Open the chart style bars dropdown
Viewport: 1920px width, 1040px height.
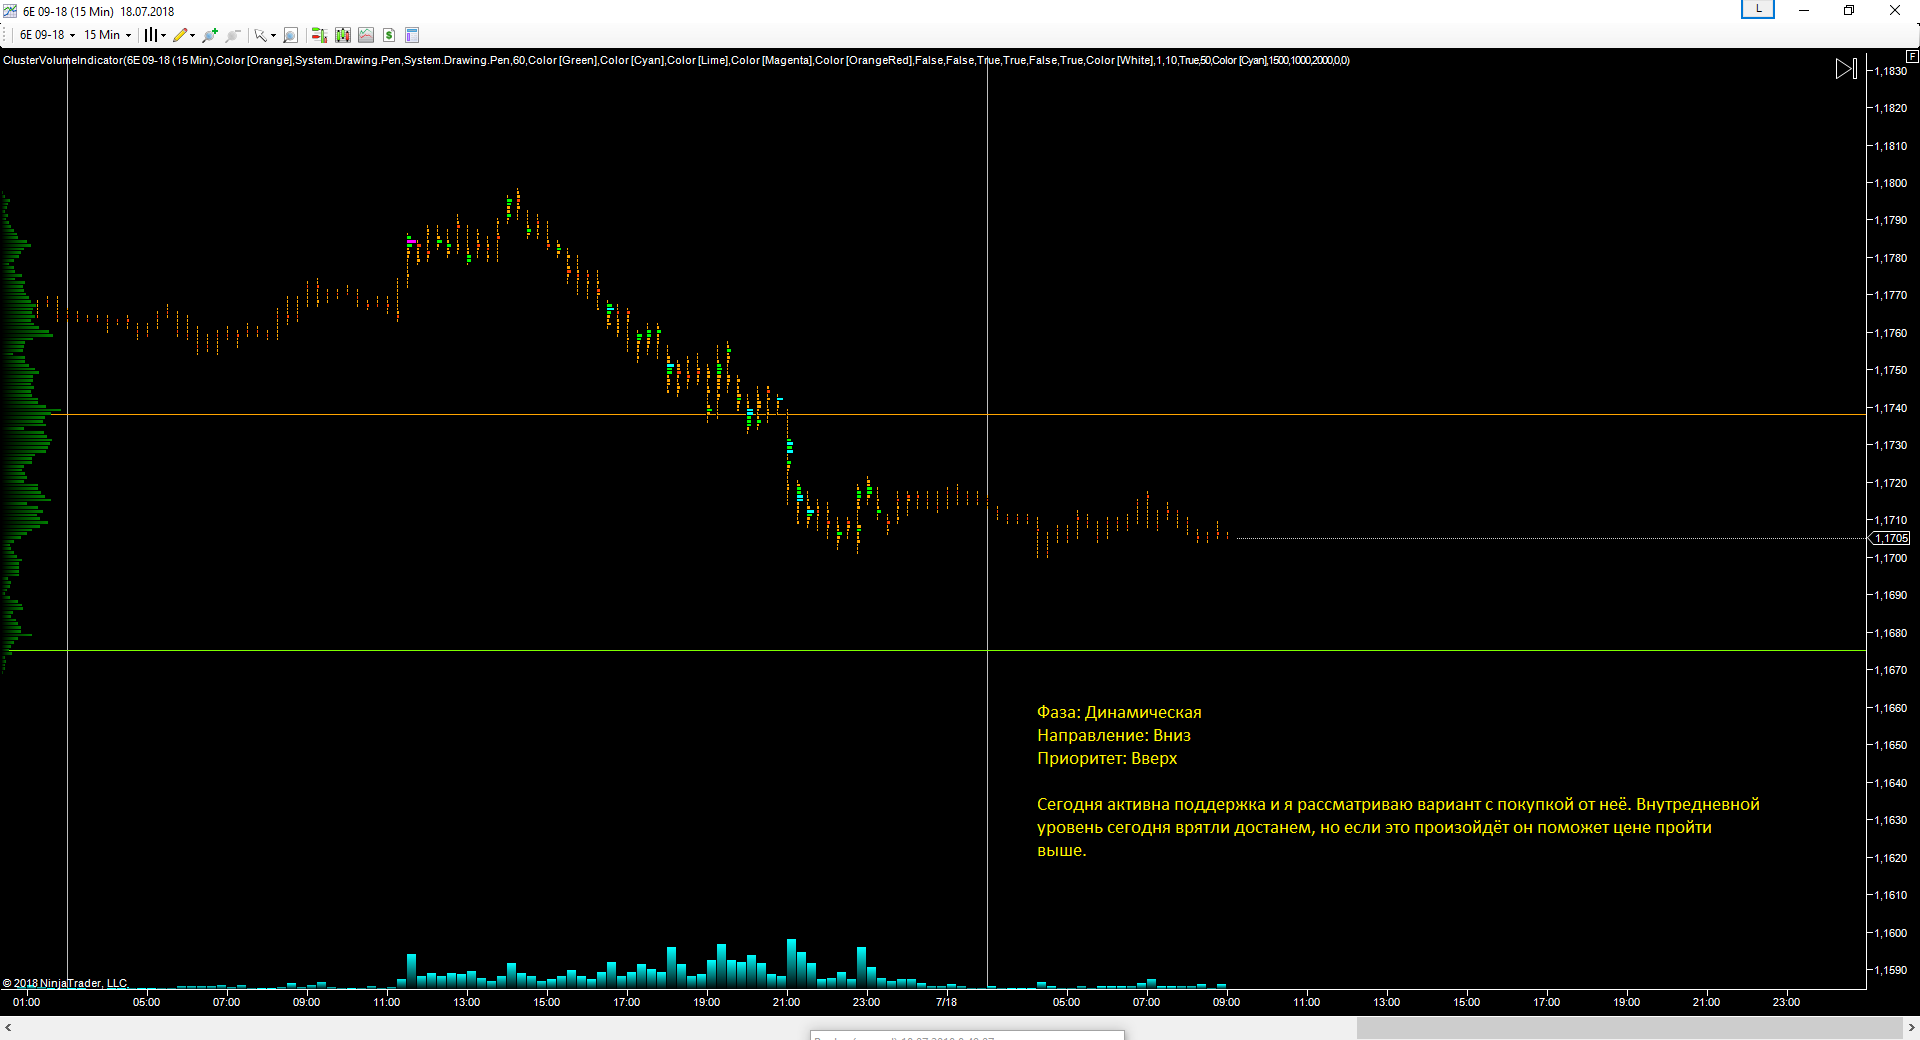coord(154,35)
